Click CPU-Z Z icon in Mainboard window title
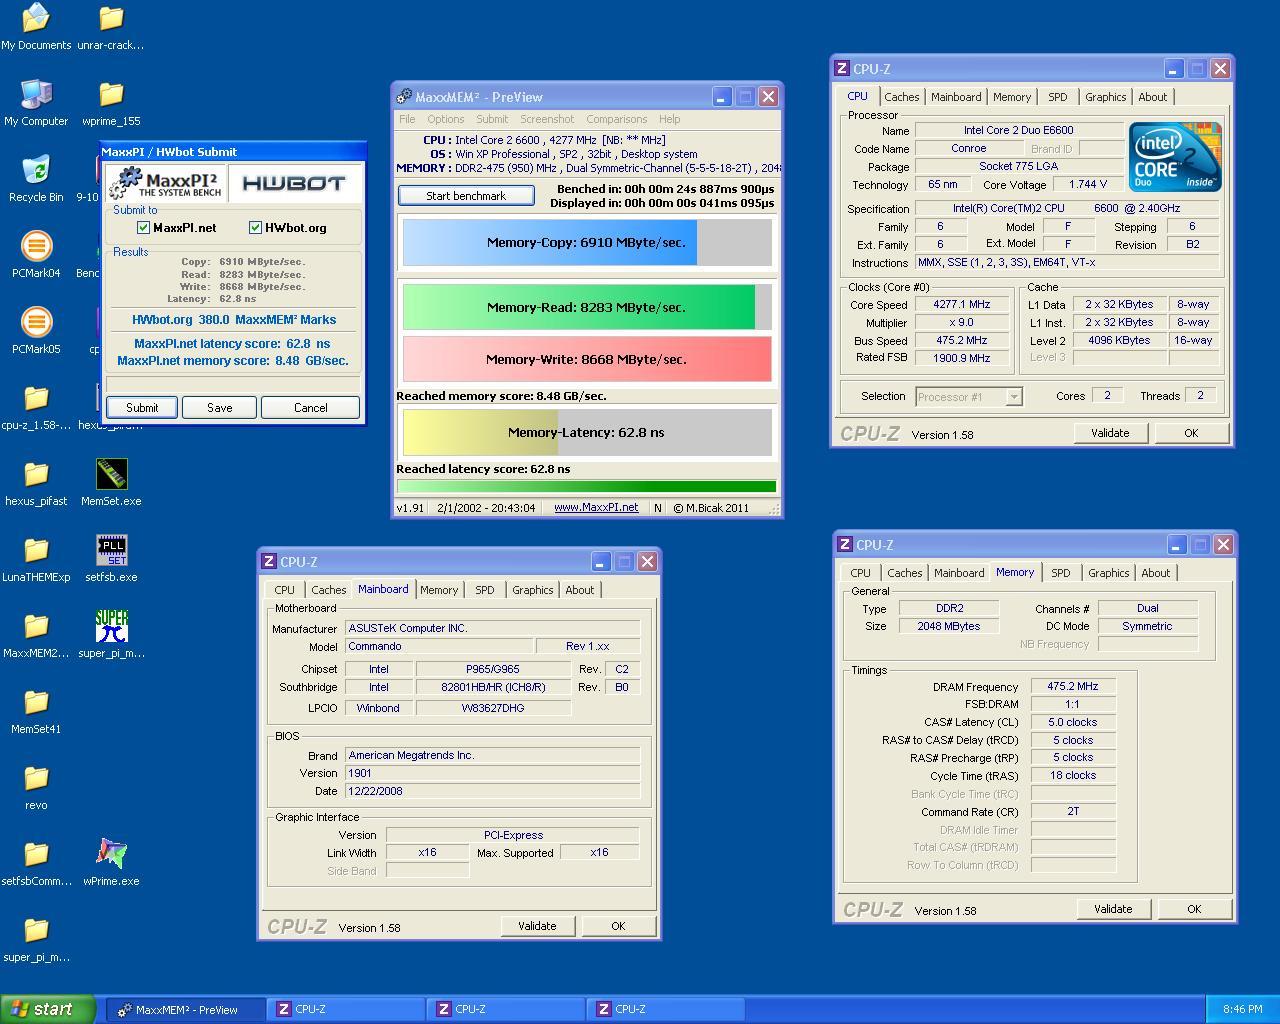1280x1024 pixels. pyautogui.click(x=268, y=562)
